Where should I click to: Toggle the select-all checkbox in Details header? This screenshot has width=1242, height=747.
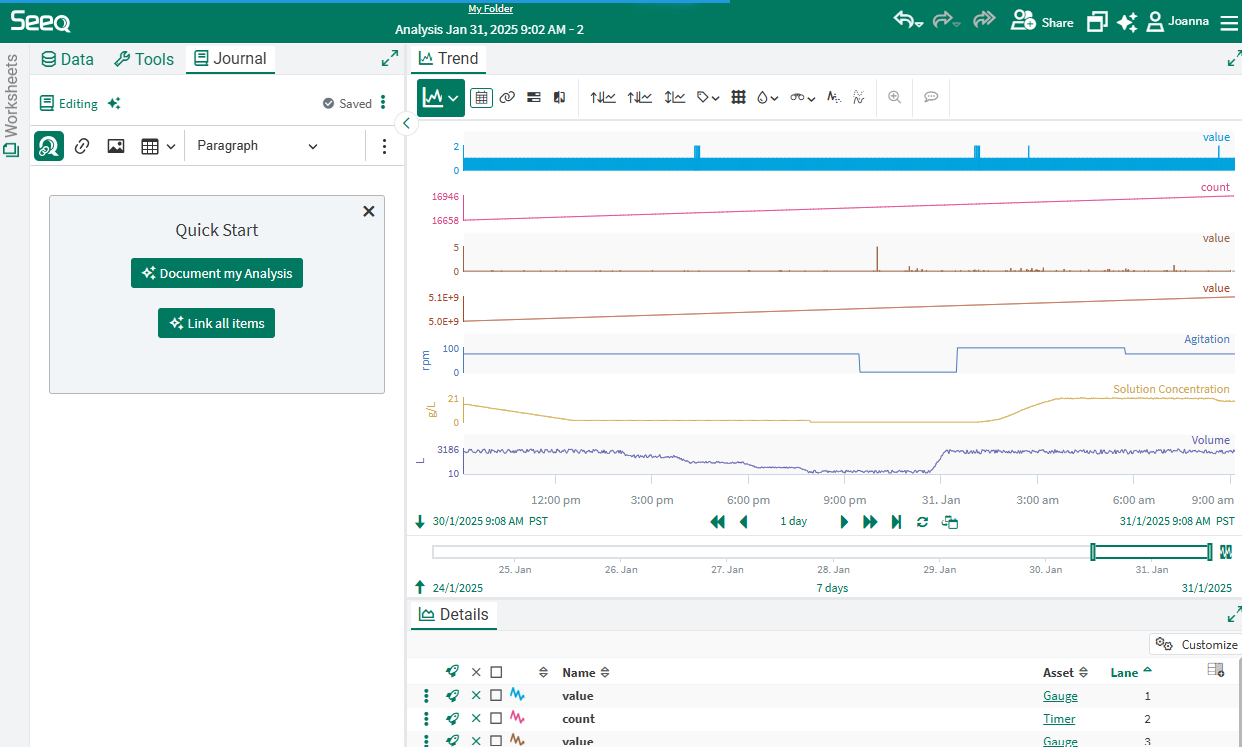click(x=496, y=673)
